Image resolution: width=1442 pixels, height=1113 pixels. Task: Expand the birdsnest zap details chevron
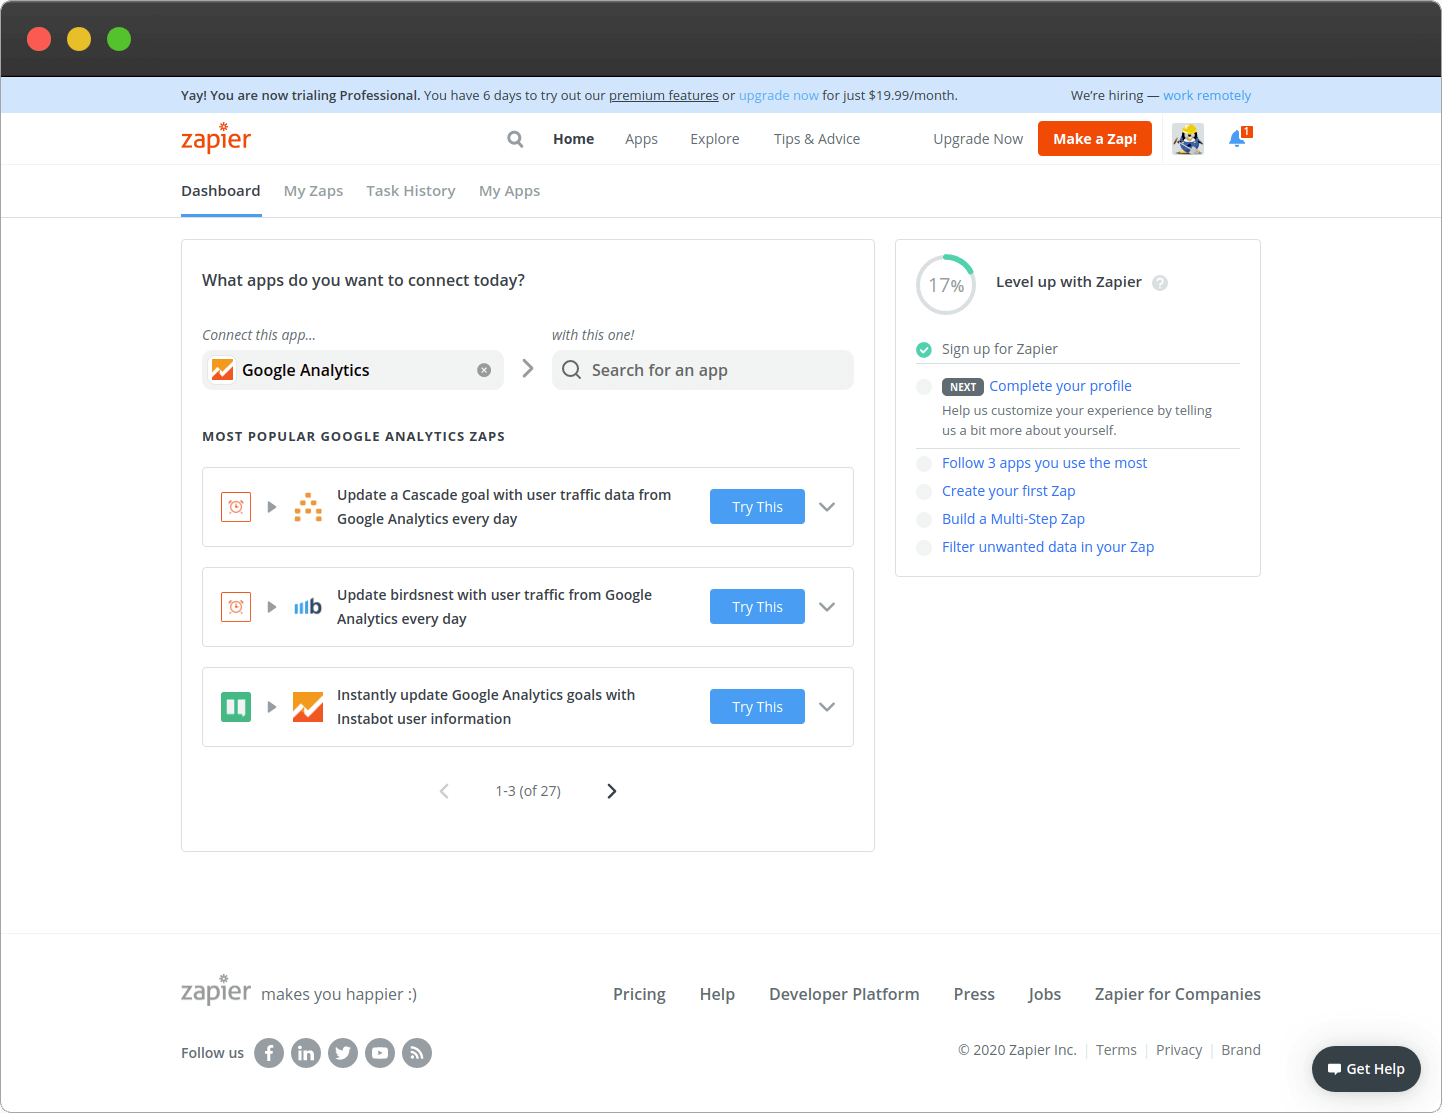click(827, 607)
